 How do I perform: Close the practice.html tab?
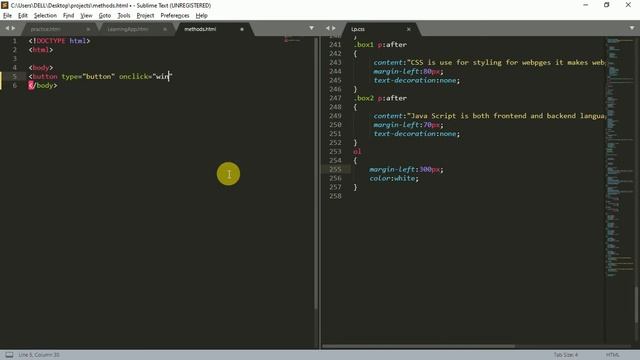pyautogui.click(x=88, y=29)
